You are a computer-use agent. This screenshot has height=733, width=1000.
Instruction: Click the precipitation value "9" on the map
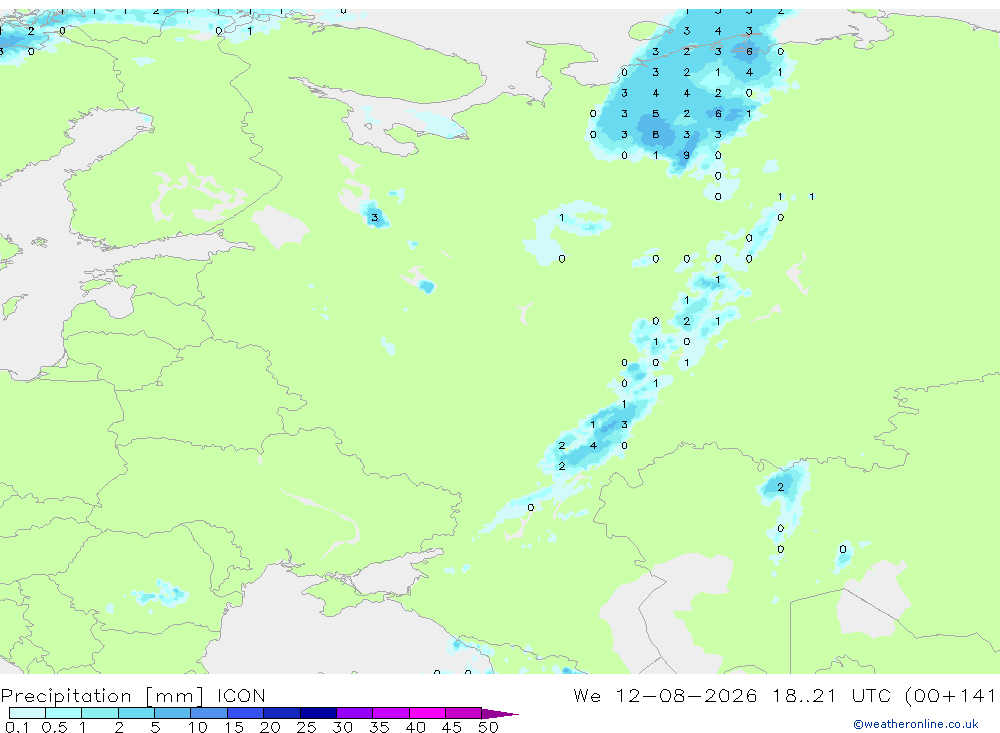tap(686, 155)
